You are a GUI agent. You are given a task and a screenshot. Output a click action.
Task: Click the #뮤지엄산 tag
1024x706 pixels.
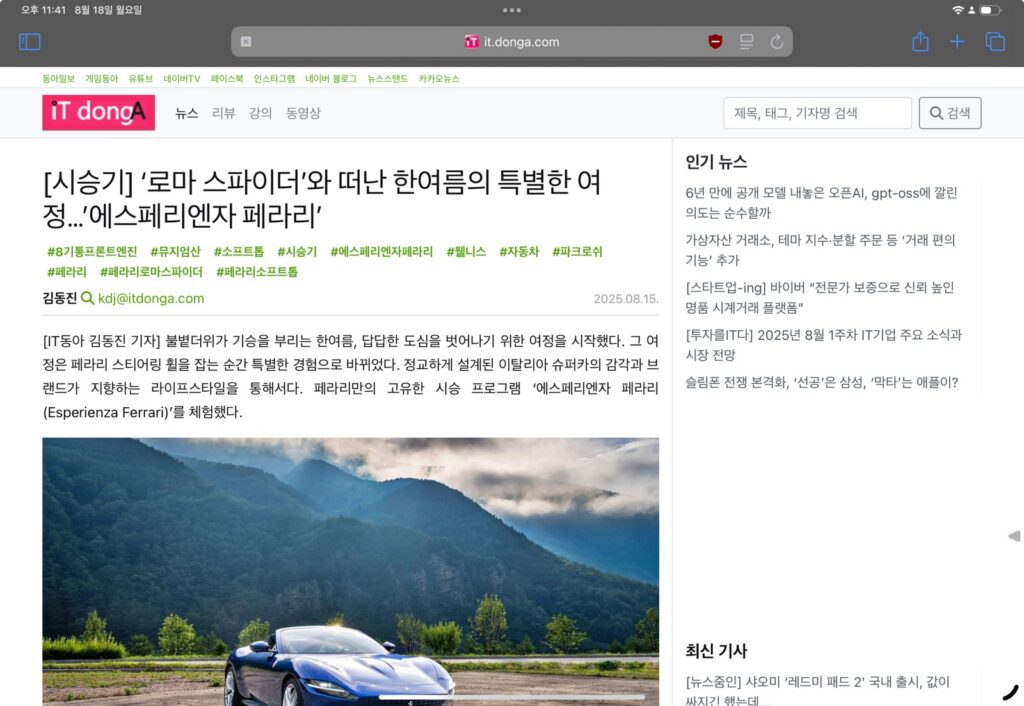tap(176, 251)
